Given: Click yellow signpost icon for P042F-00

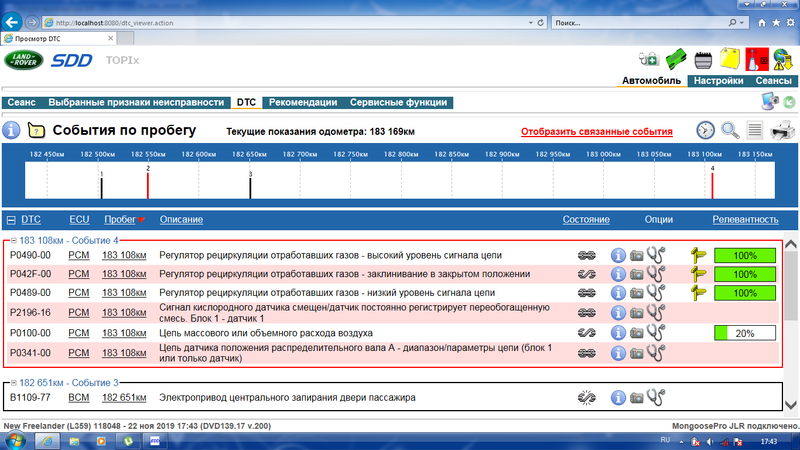Looking at the screenshot, I should [x=698, y=274].
